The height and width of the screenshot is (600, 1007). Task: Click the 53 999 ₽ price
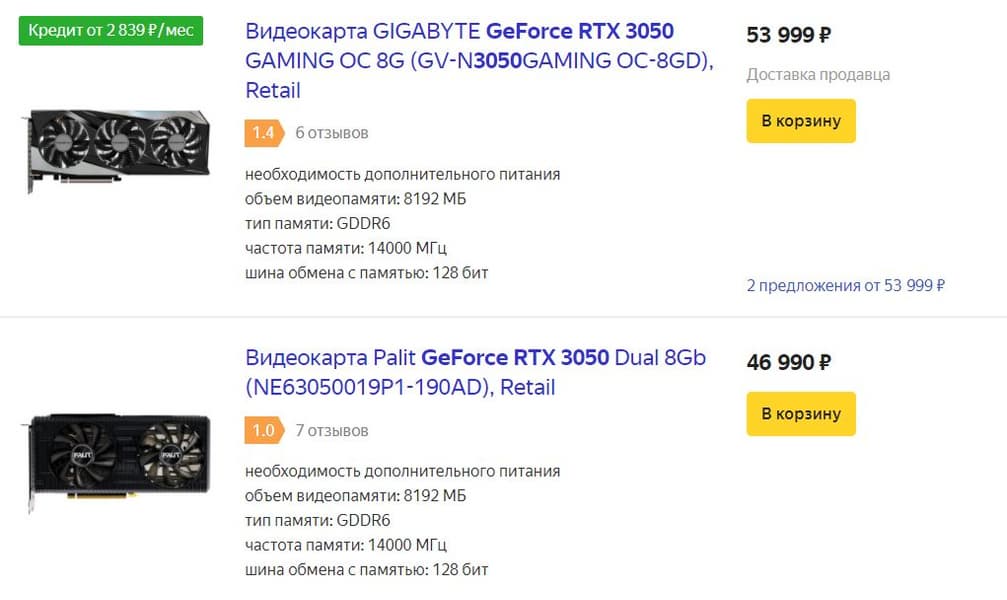coord(788,35)
